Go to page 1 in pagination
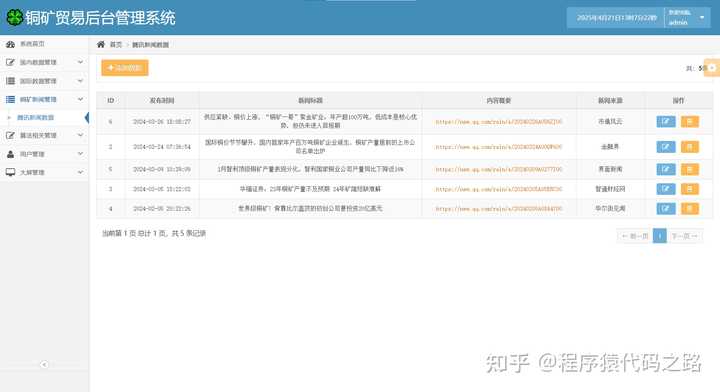720x392 pixels. (659, 236)
